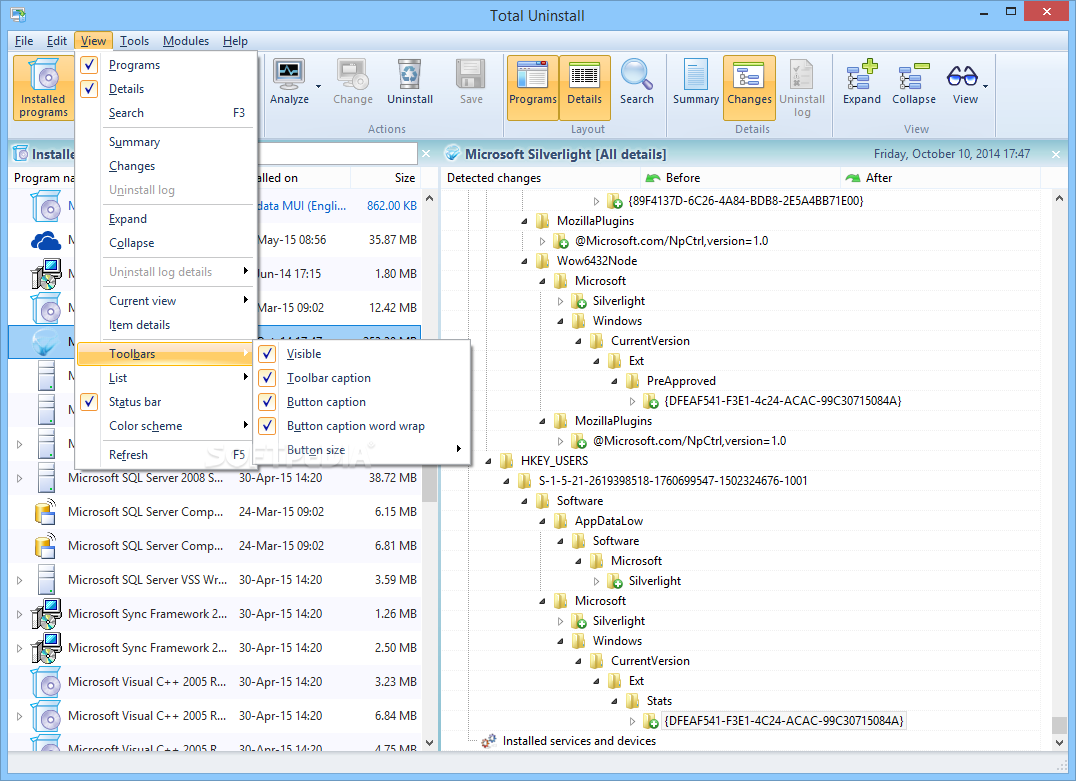The image size is (1076, 781).
Task: Click the Search magnifier icon
Action: tap(637, 74)
